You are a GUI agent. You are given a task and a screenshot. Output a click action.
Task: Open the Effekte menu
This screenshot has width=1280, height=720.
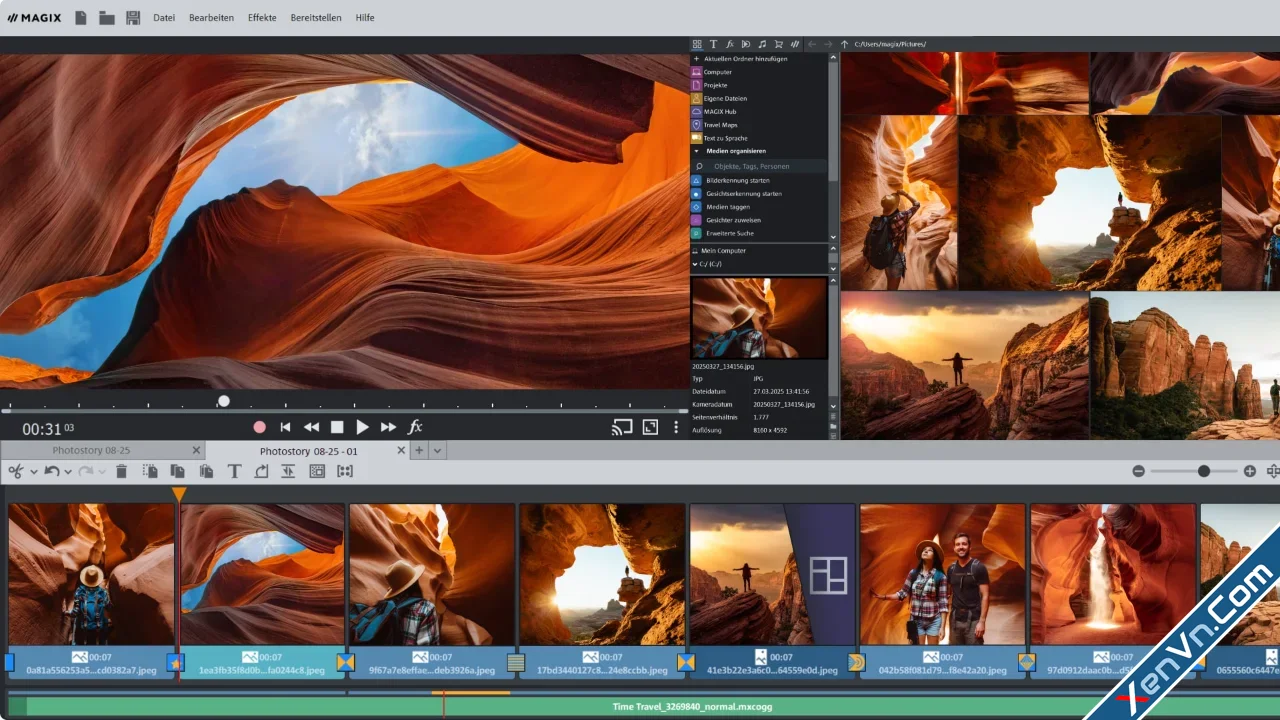tap(262, 17)
